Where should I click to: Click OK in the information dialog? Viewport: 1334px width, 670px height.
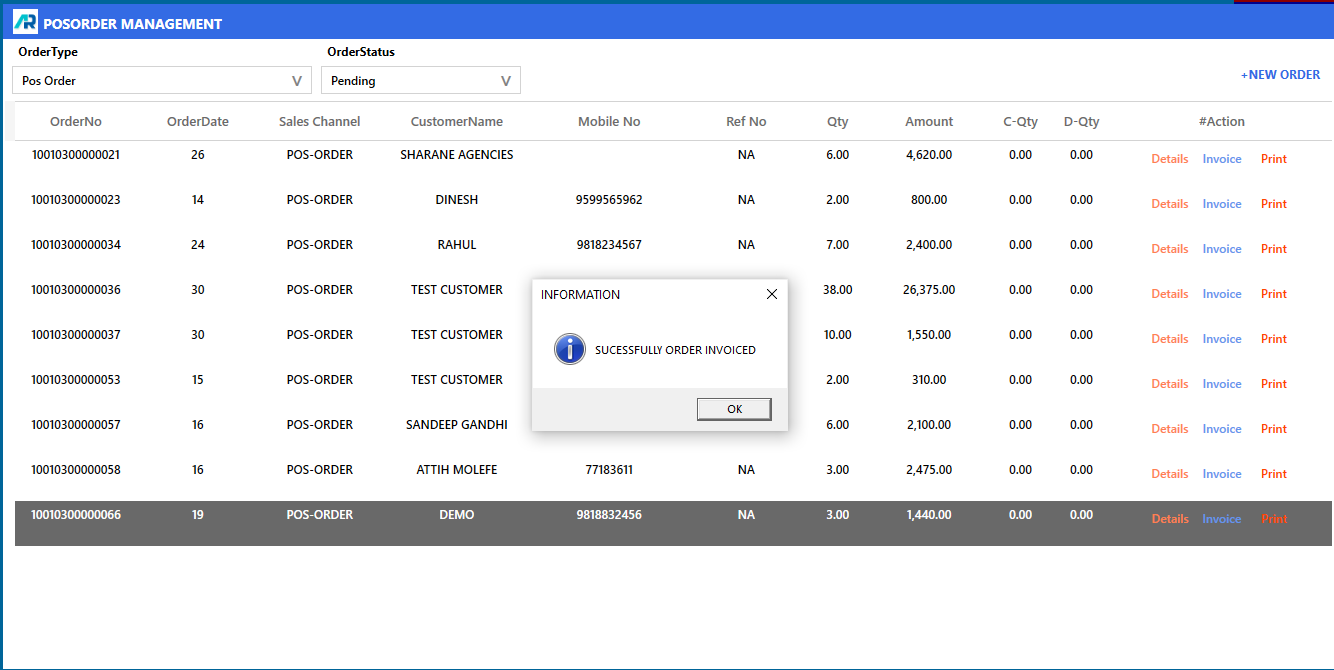pyautogui.click(x=734, y=409)
